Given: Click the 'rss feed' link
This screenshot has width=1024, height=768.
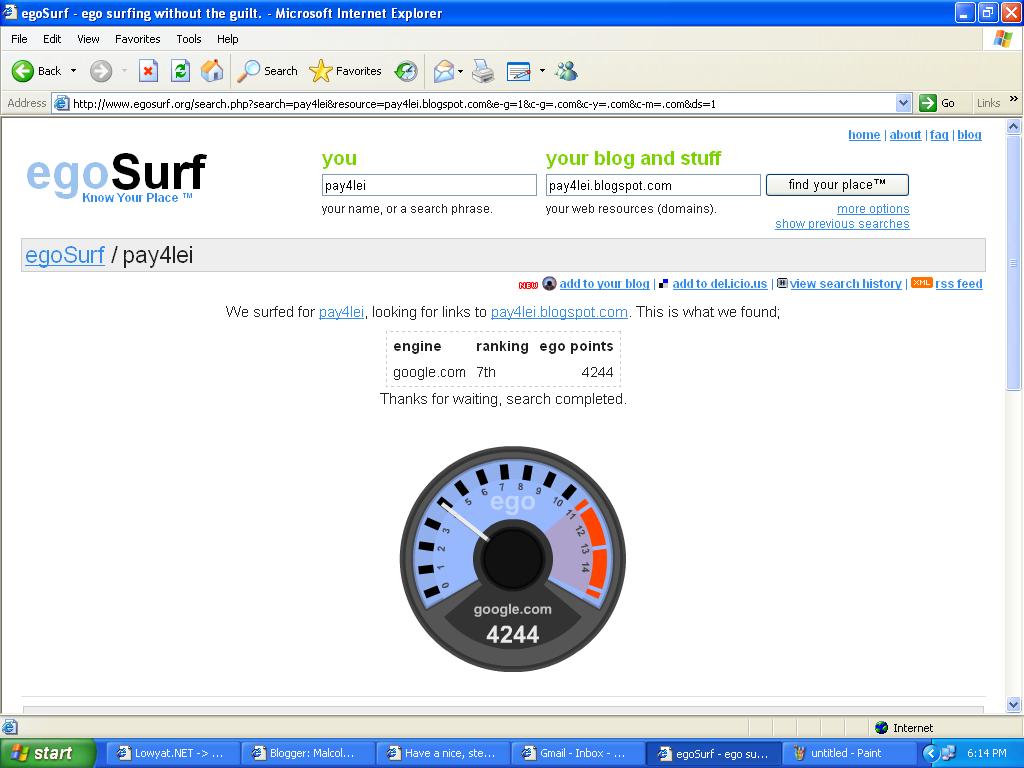Looking at the screenshot, I should (959, 283).
